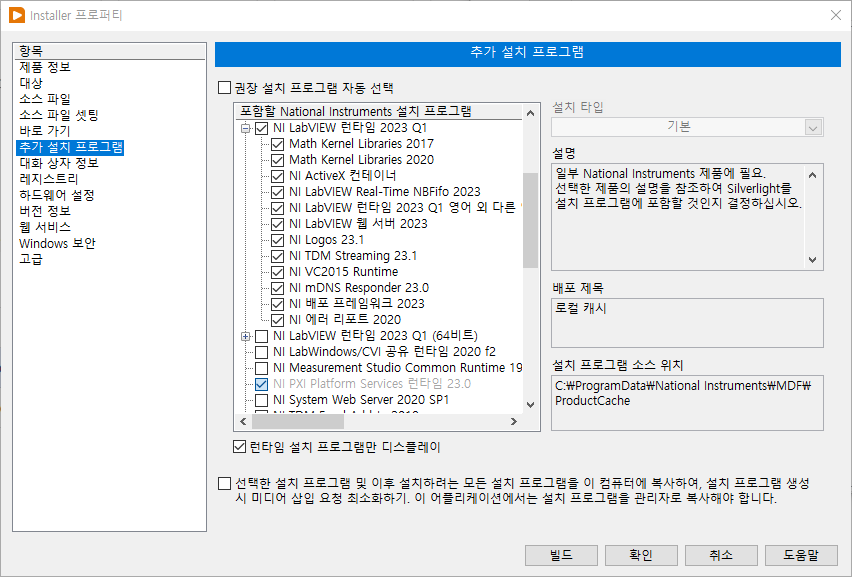Toggle NI PXI Platform Services 런타임 23.0 checkbox

coord(262,384)
